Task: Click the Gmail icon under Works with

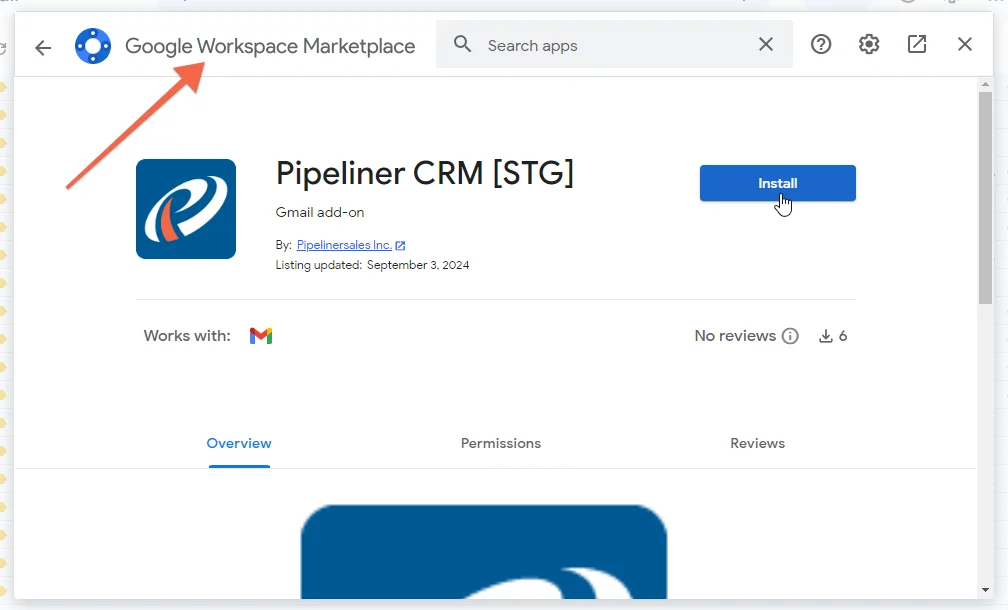Action: 261,336
